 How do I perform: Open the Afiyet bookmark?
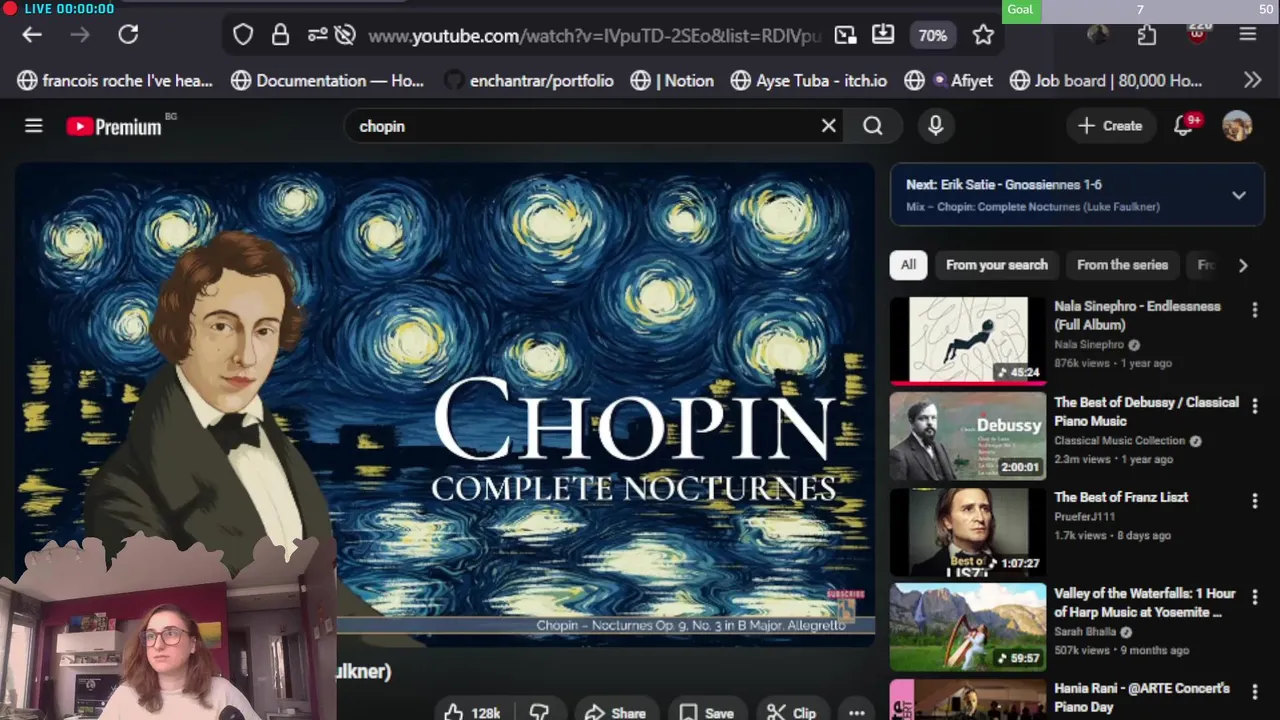[948, 80]
